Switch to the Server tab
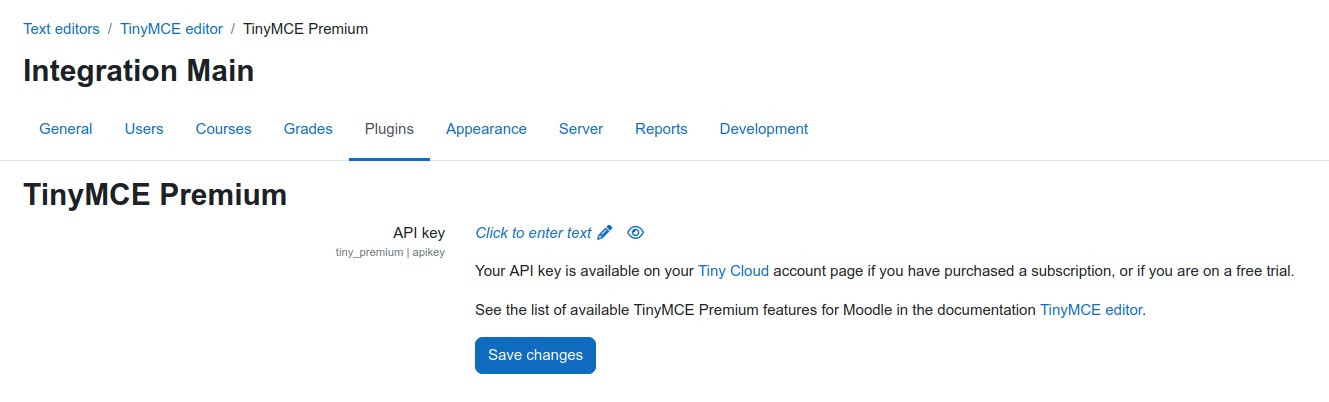The width and height of the screenshot is (1329, 402). coord(581,129)
